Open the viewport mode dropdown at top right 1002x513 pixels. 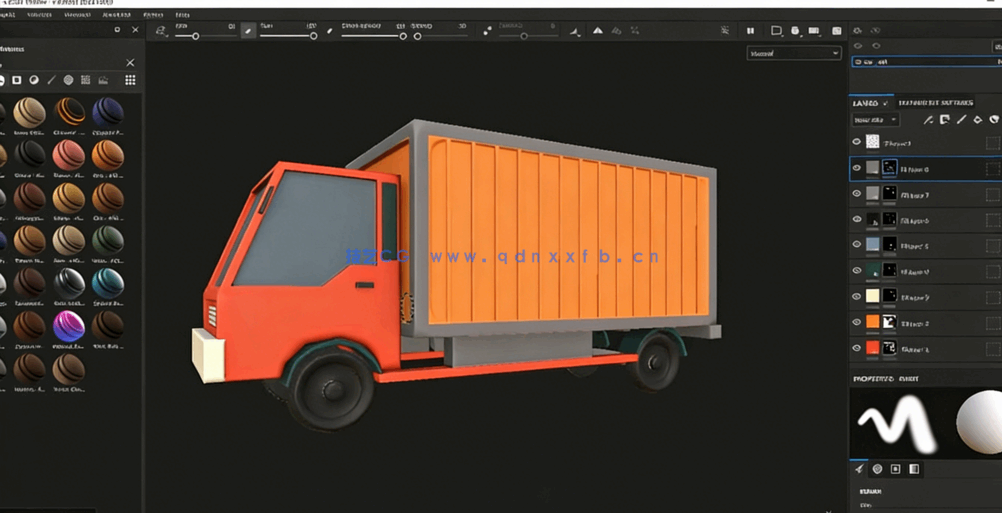[794, 53]
